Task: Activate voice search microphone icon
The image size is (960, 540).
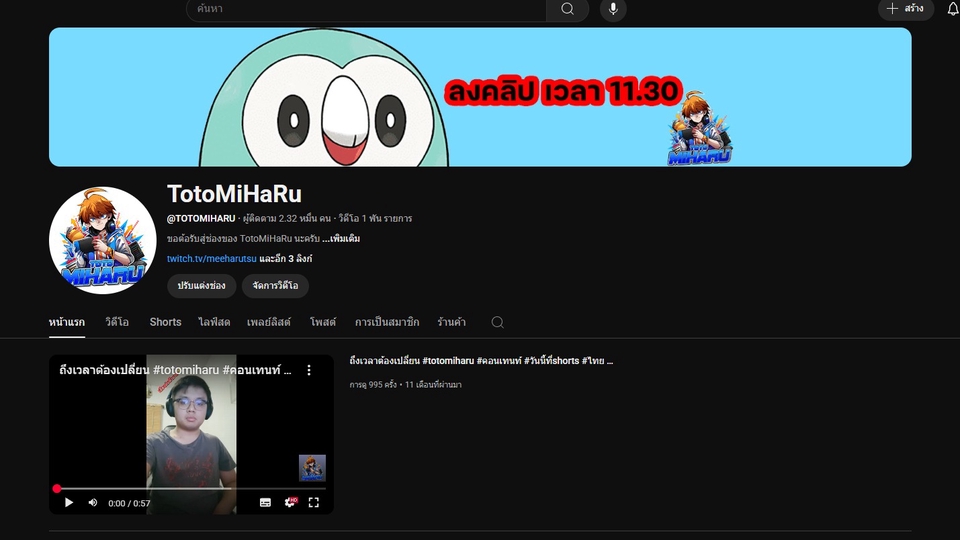Action: (613, 9)
